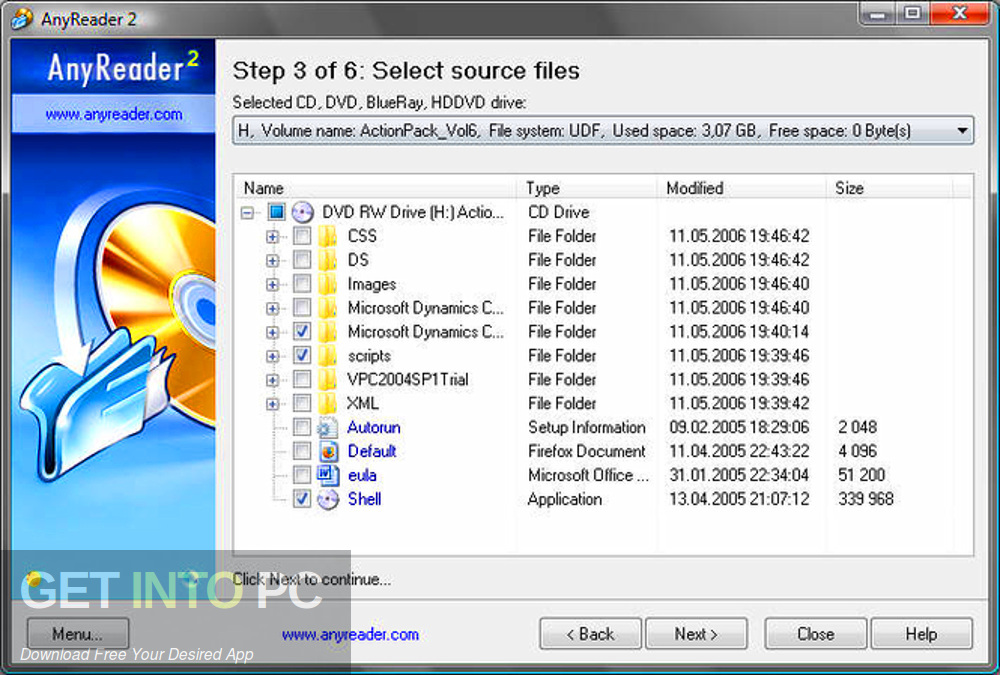Click the VPC2004SP1Trial folder icon

pos(327,380)
